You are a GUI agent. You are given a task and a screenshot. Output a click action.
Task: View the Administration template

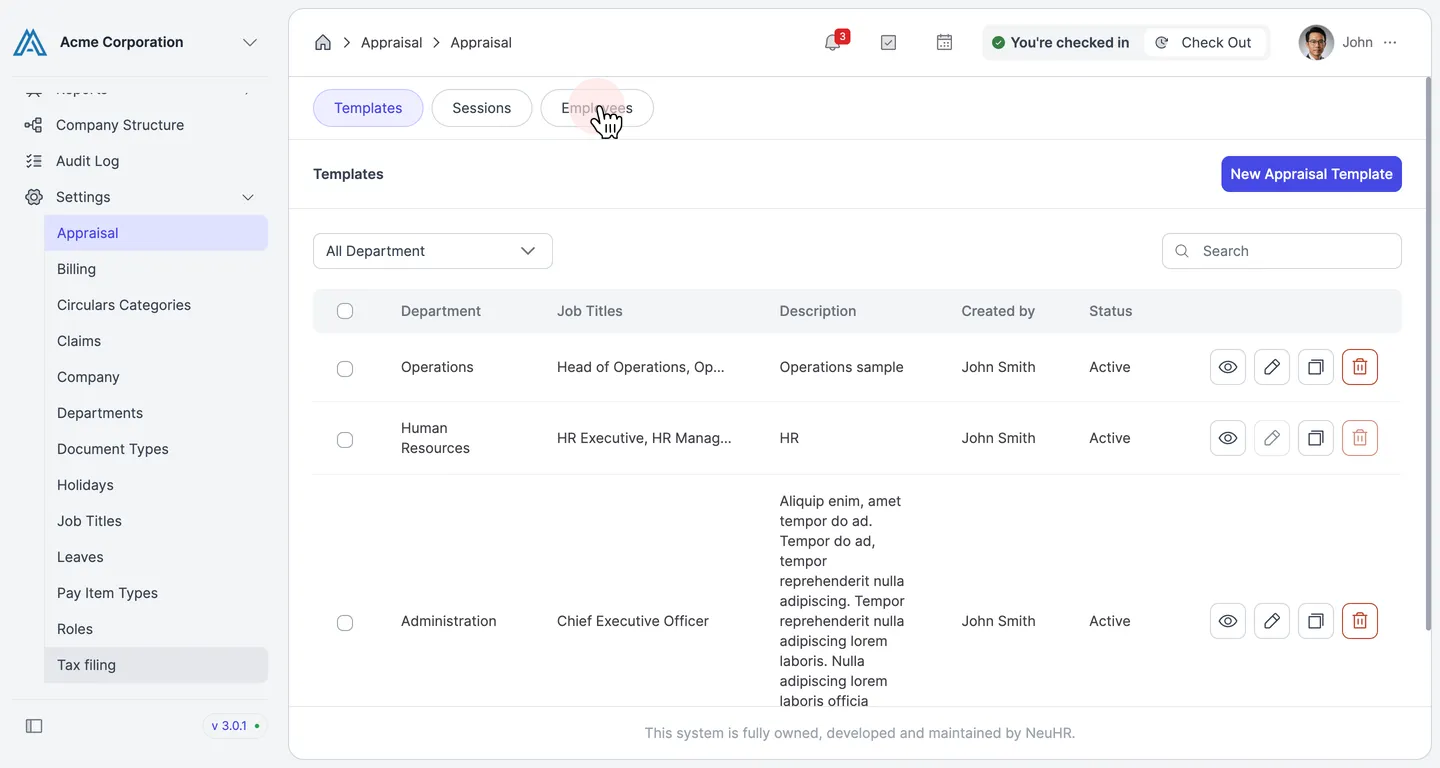[x=1228, y=621]
